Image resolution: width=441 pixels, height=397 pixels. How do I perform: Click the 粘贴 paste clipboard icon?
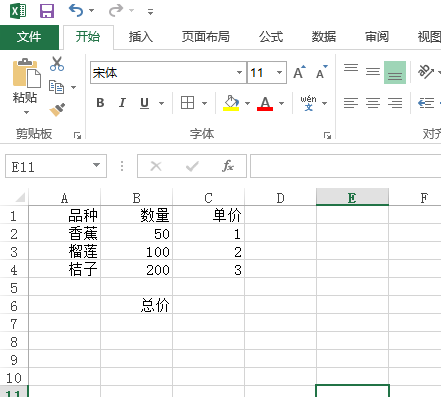coord(26,73)
